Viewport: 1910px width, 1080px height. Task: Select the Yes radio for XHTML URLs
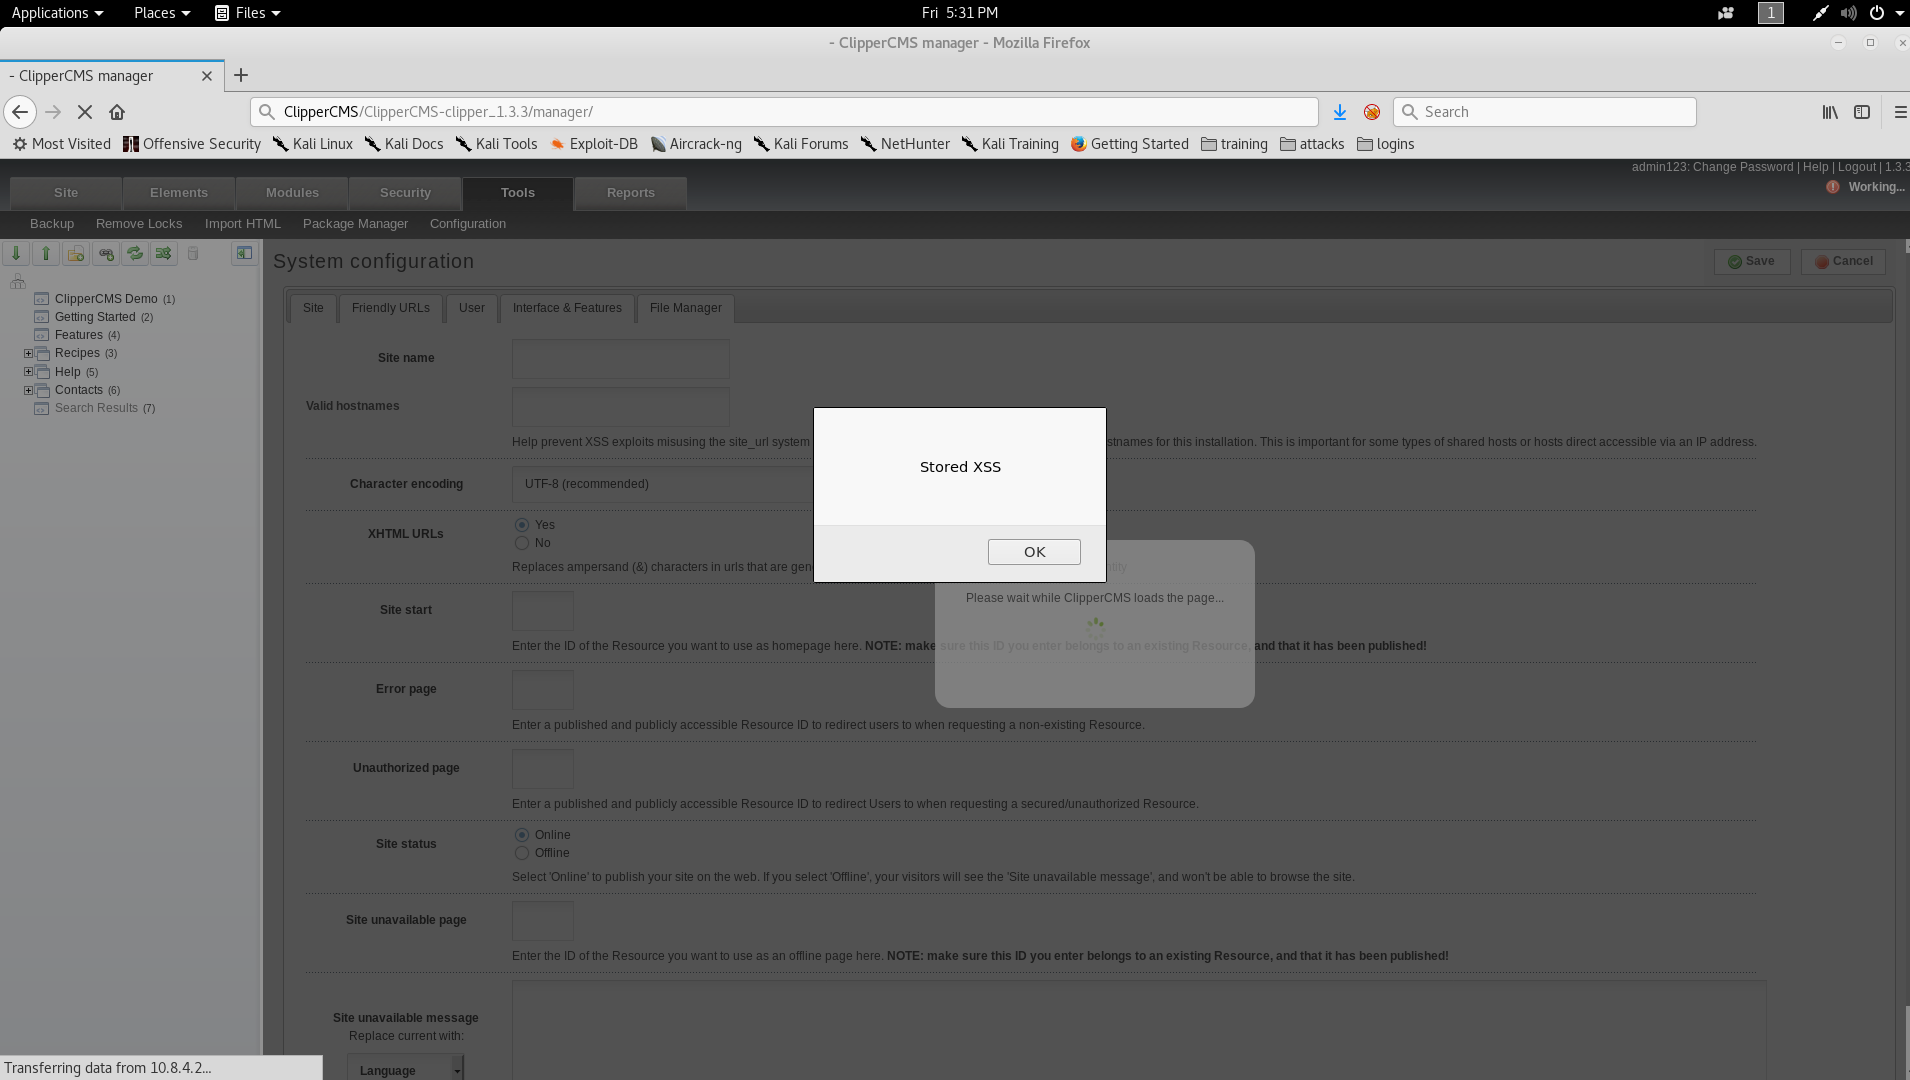click(x=522, y=525)
